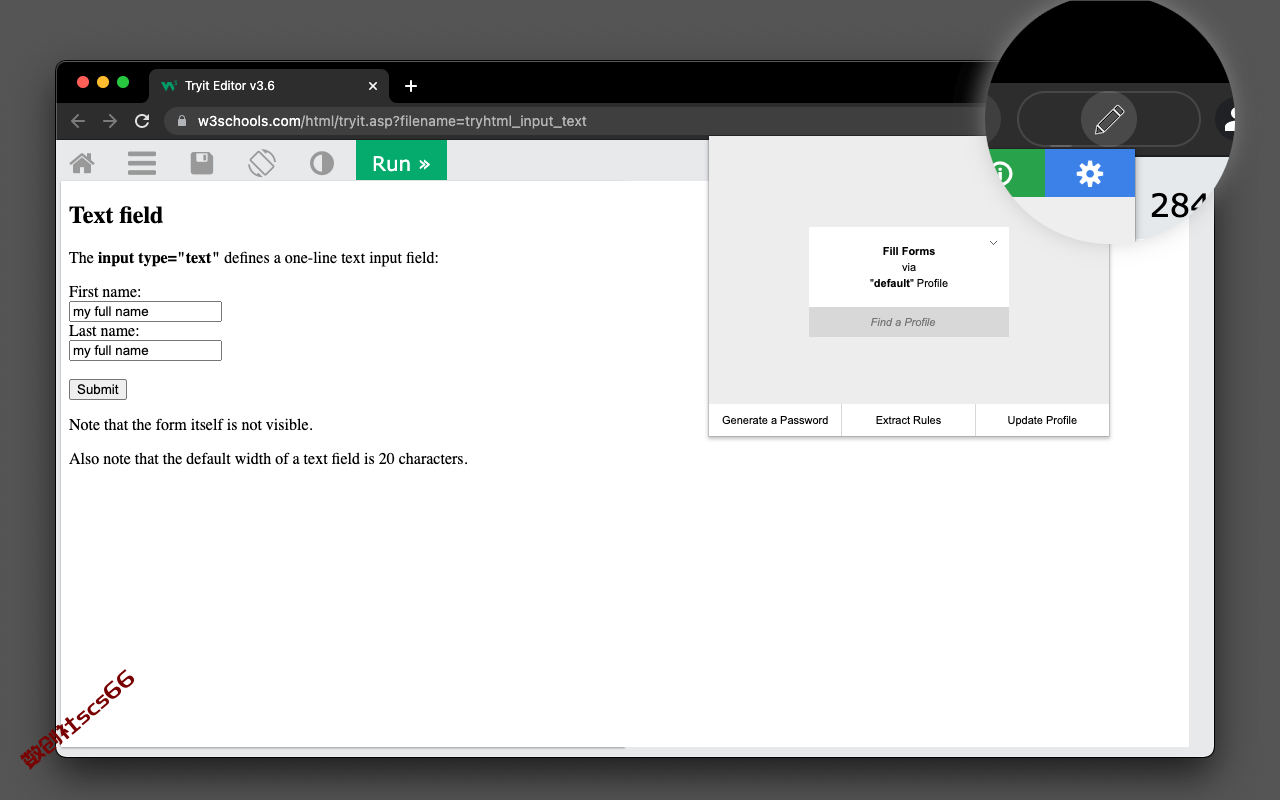Image resolution: width=1280 pixels, height=800 pixels.
Task: Click the browser back arrow
Action: 78,121
